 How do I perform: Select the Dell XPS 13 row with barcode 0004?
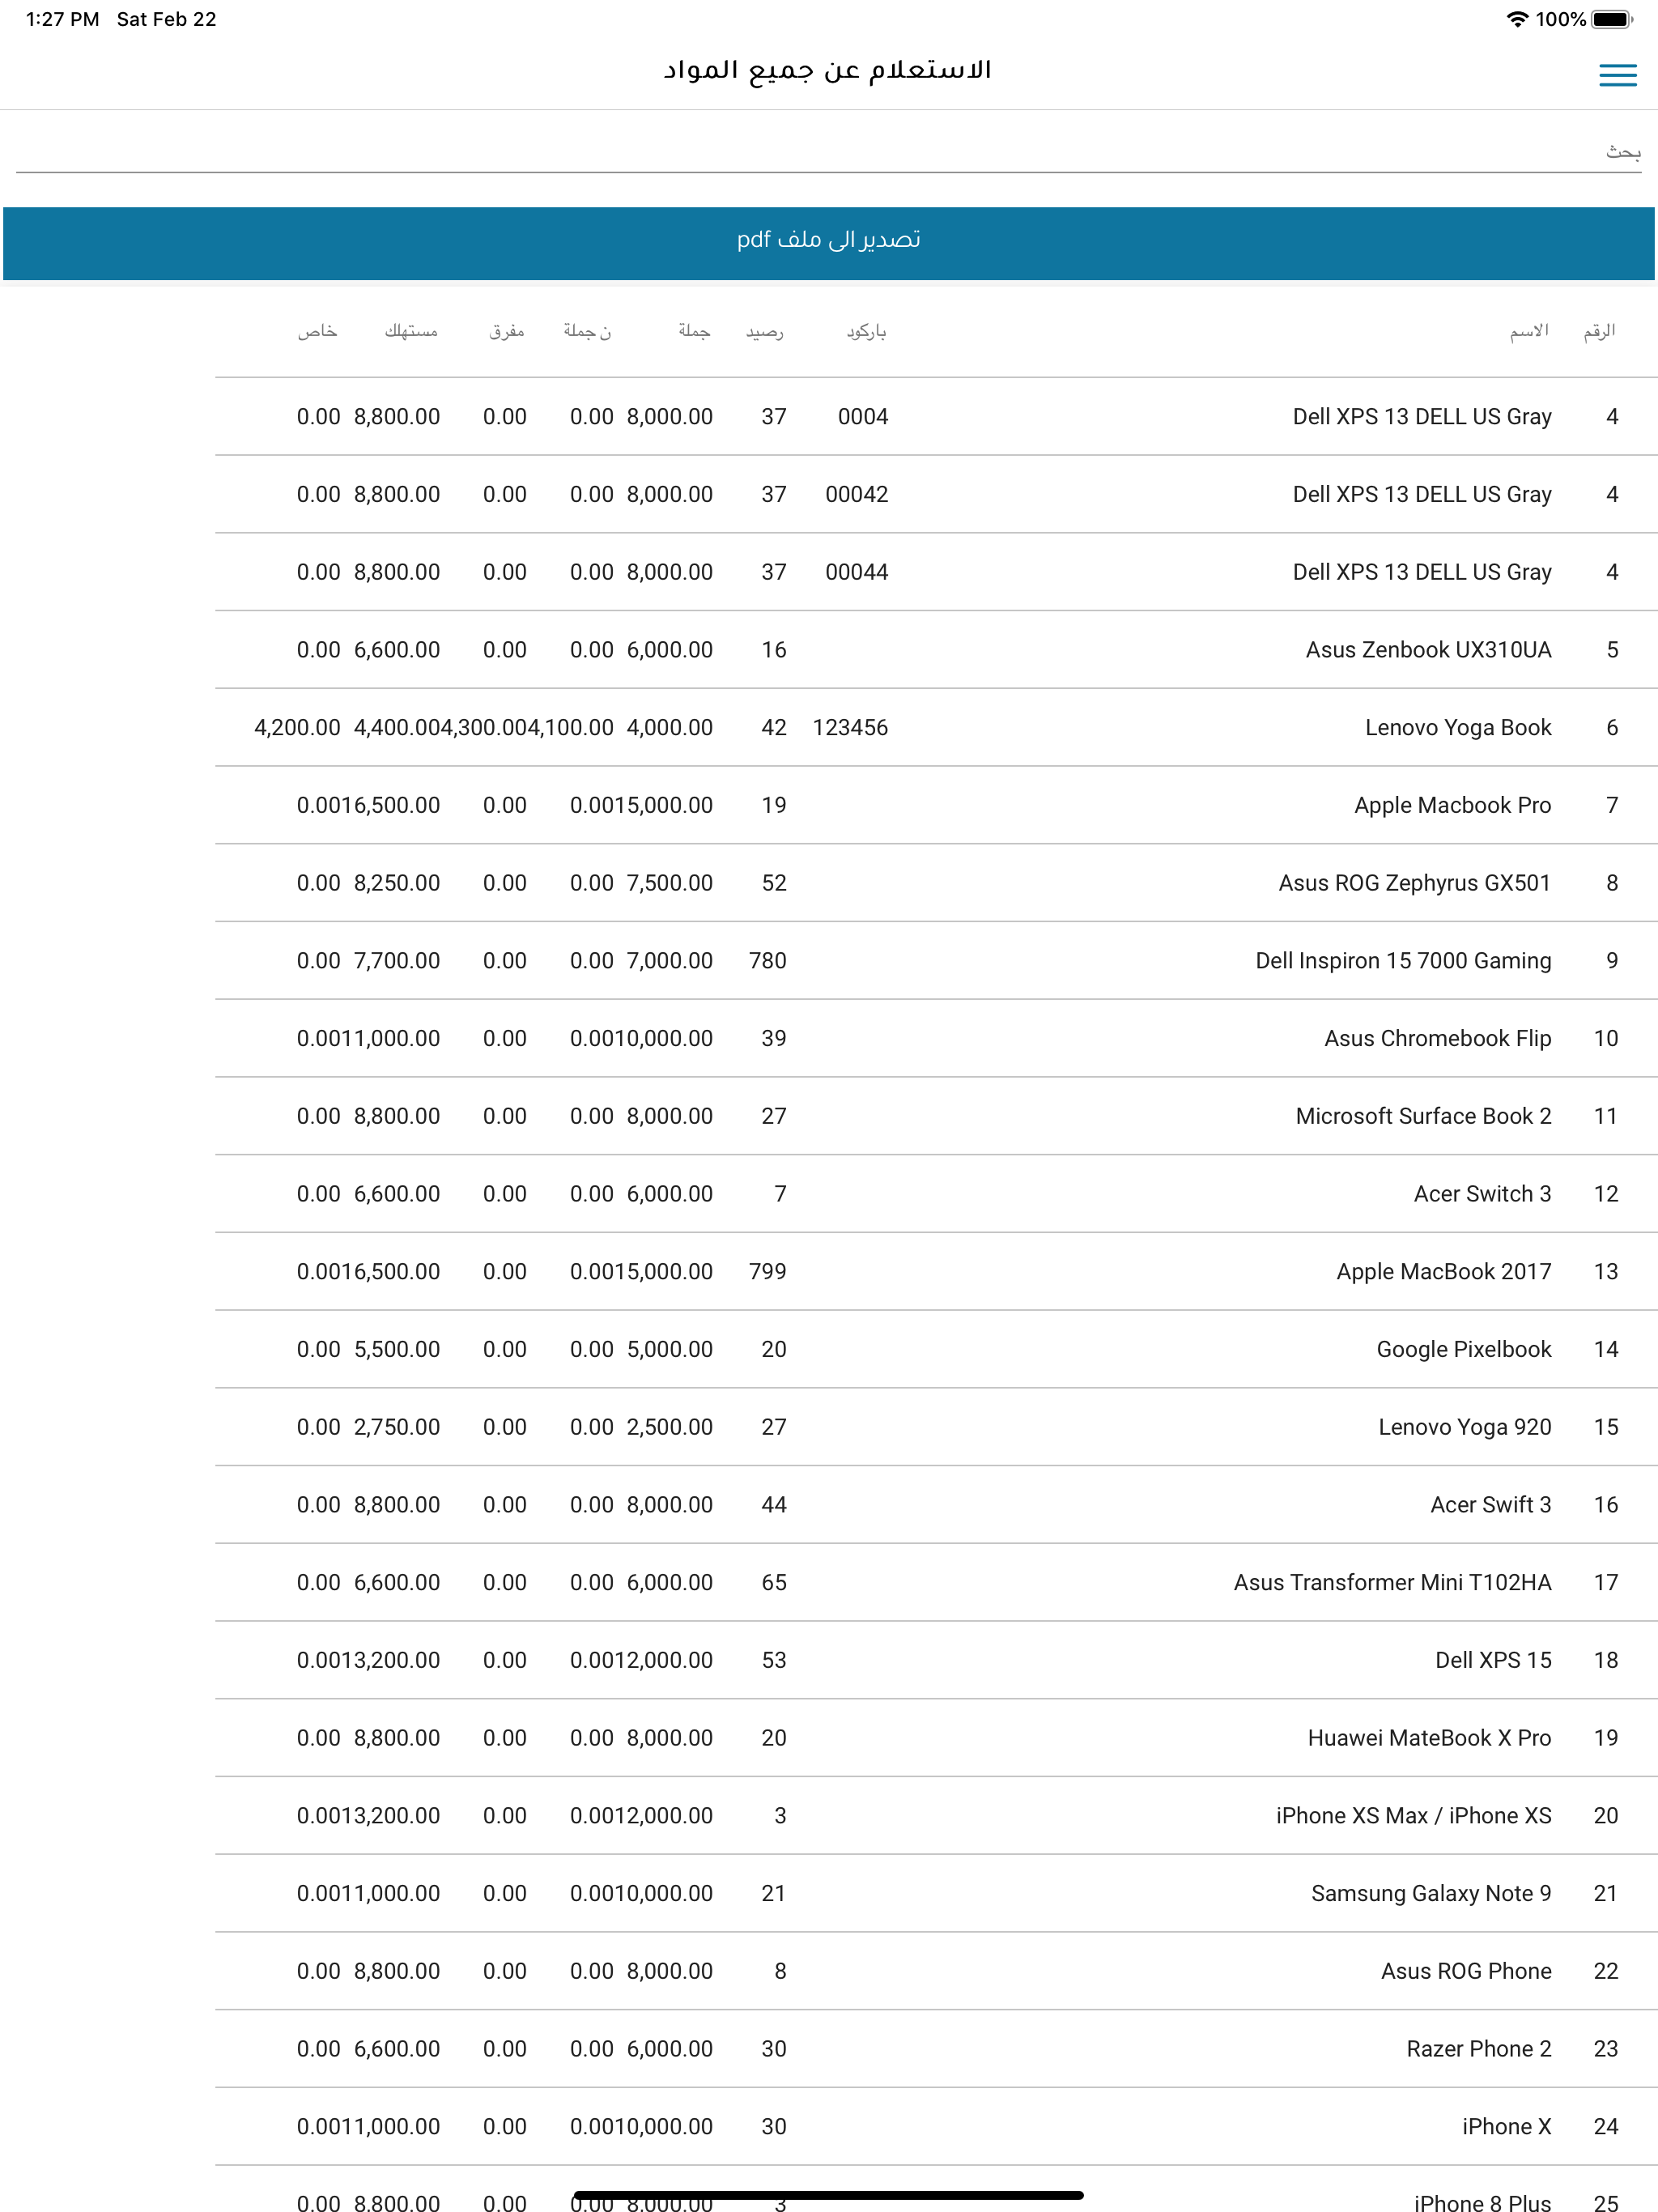pos(936,417)
